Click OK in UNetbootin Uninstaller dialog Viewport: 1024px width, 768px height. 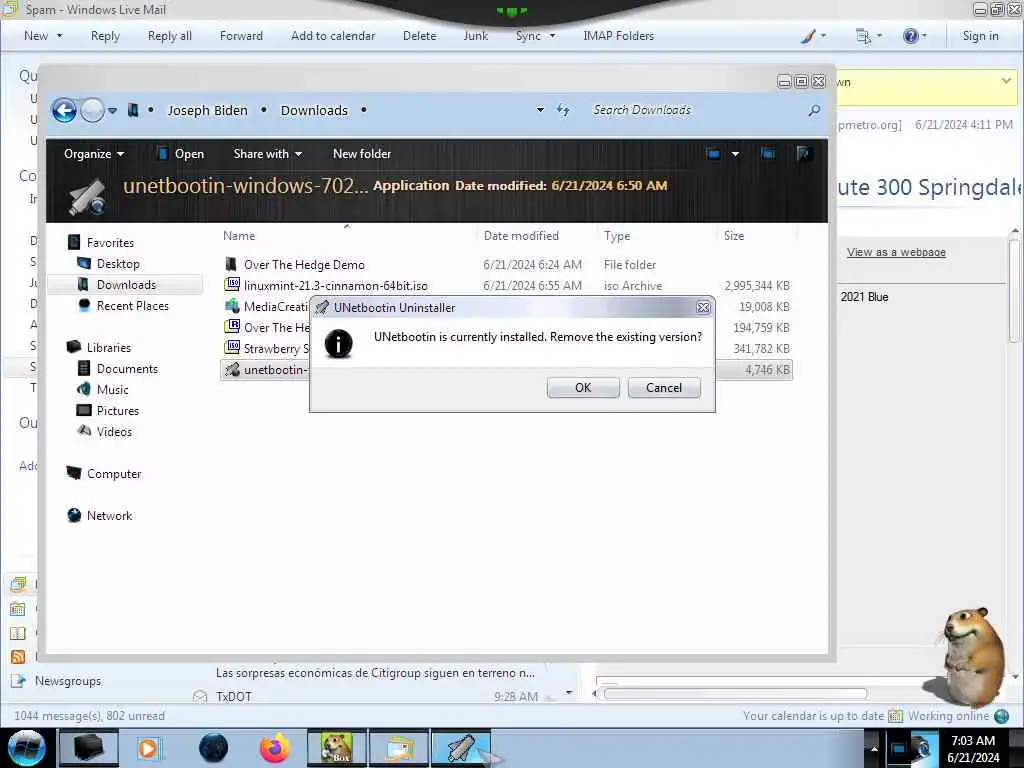click(583, 387)
